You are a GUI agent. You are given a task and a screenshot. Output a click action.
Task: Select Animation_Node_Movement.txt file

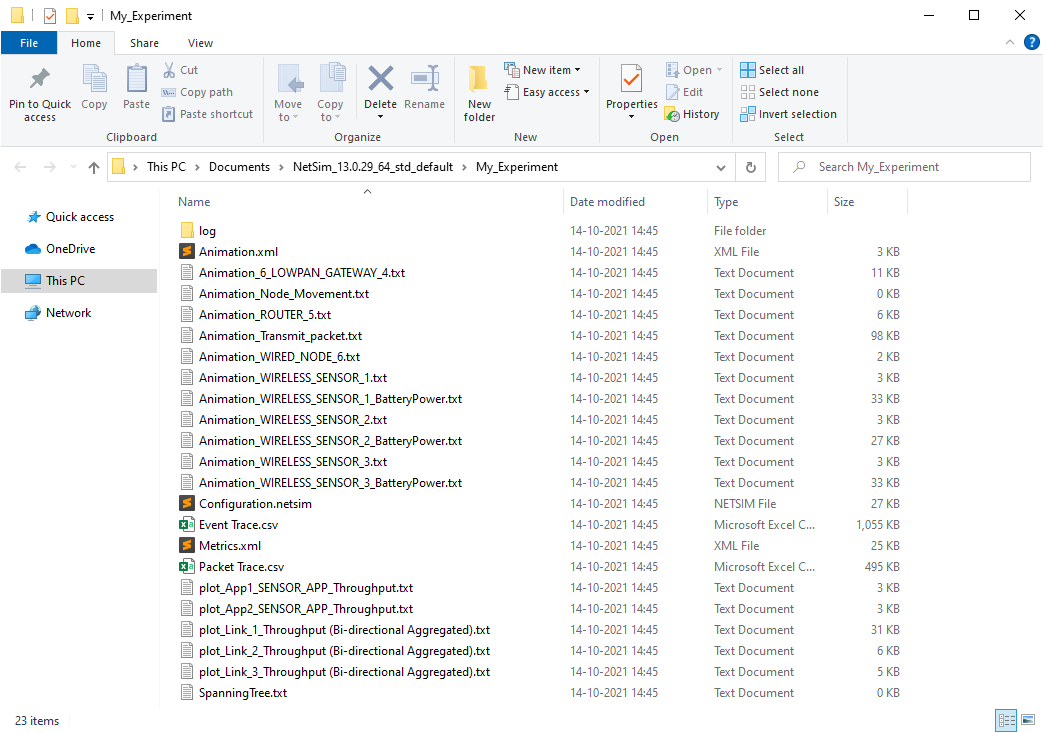coord(284,294)
